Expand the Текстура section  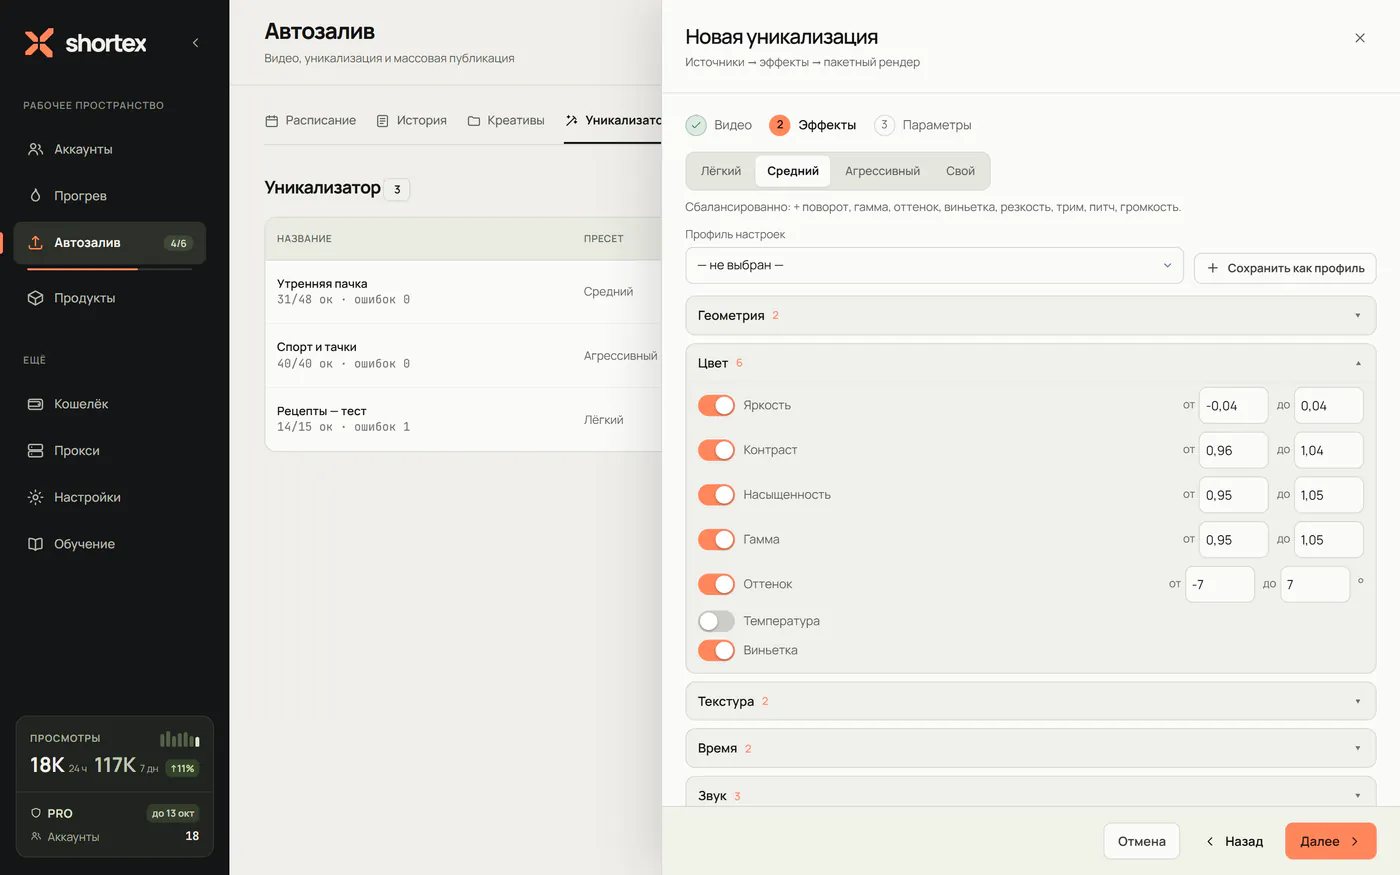(1031, 701)
